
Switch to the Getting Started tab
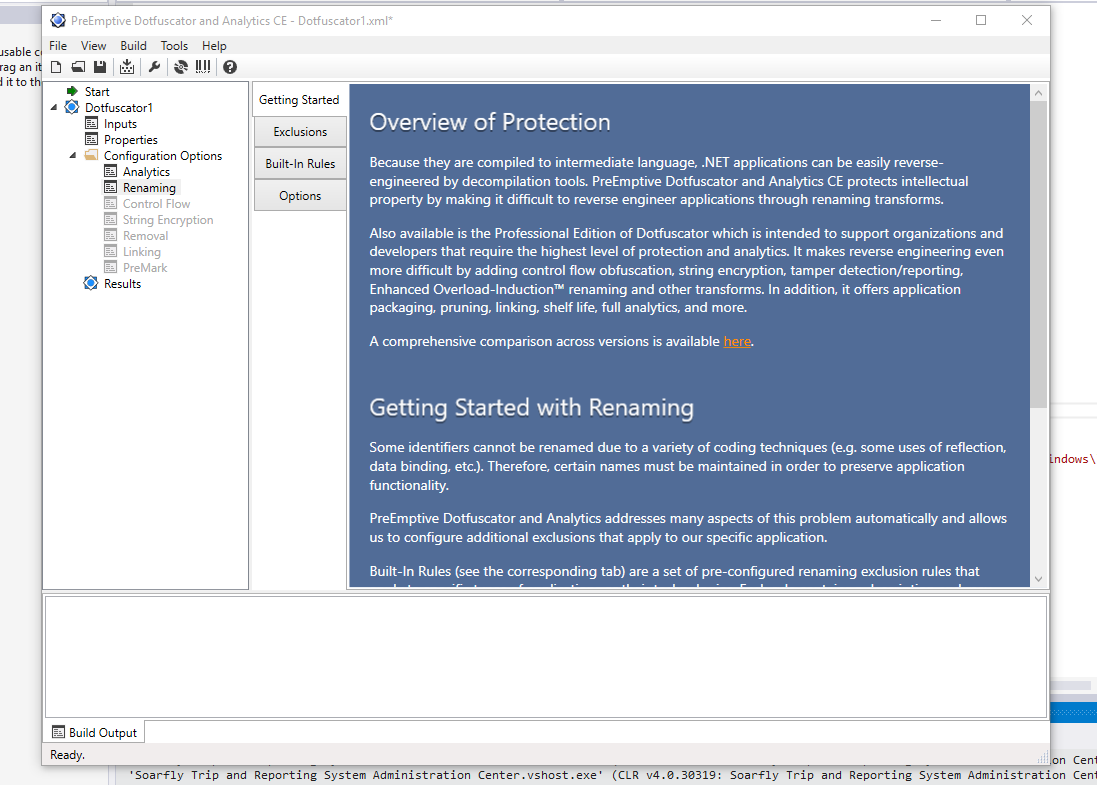[299, 100]
